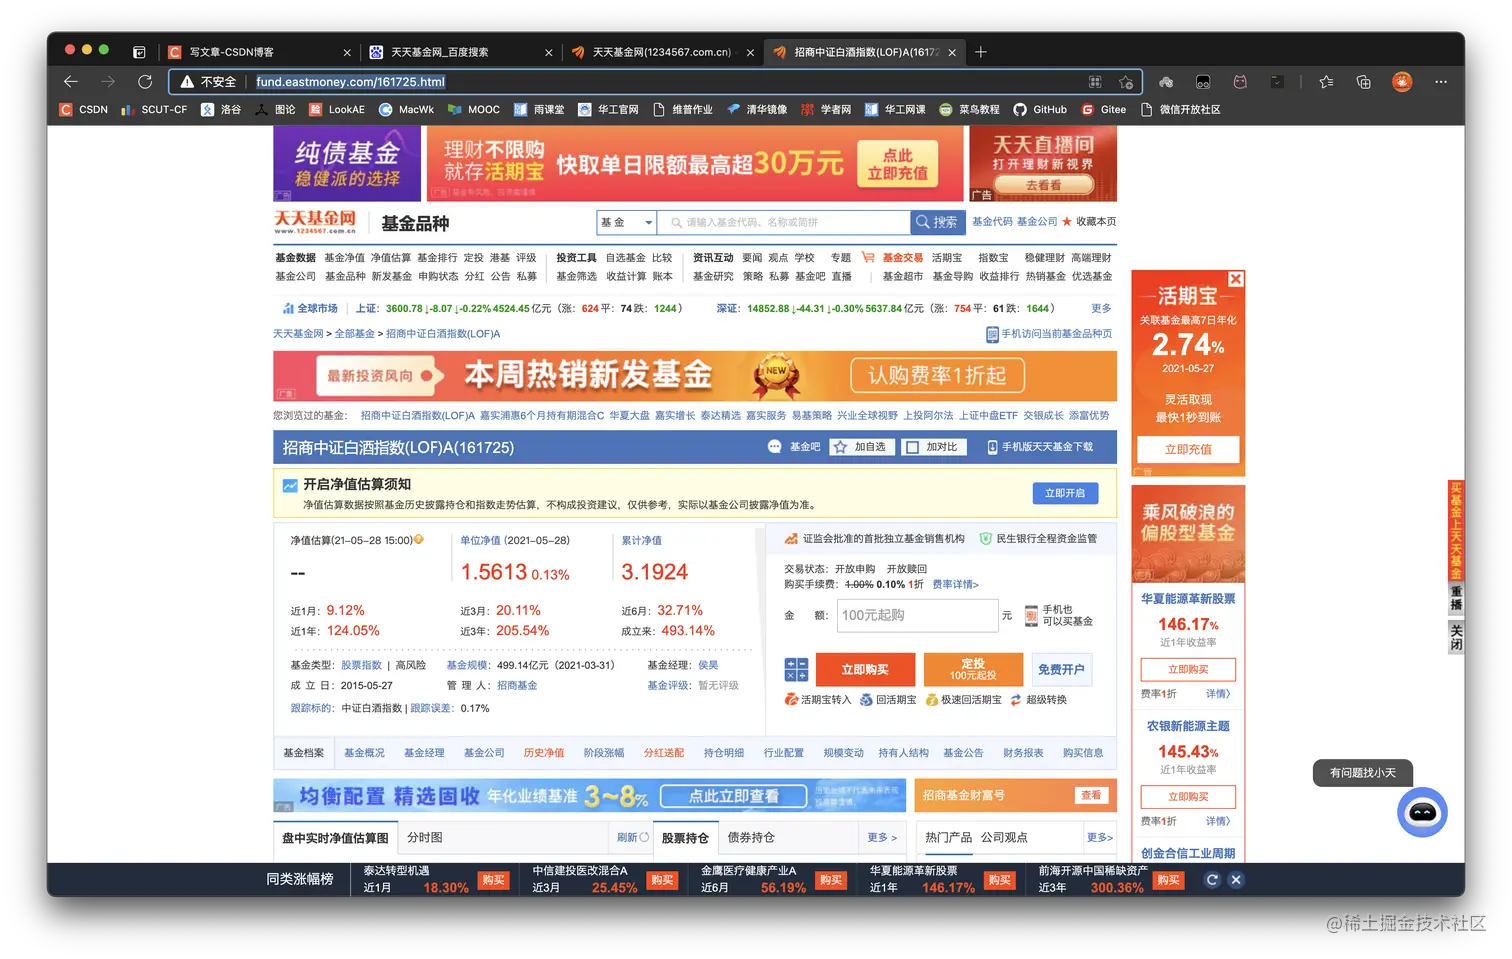Click the QR code icon in address bar

pos(1095,82)
